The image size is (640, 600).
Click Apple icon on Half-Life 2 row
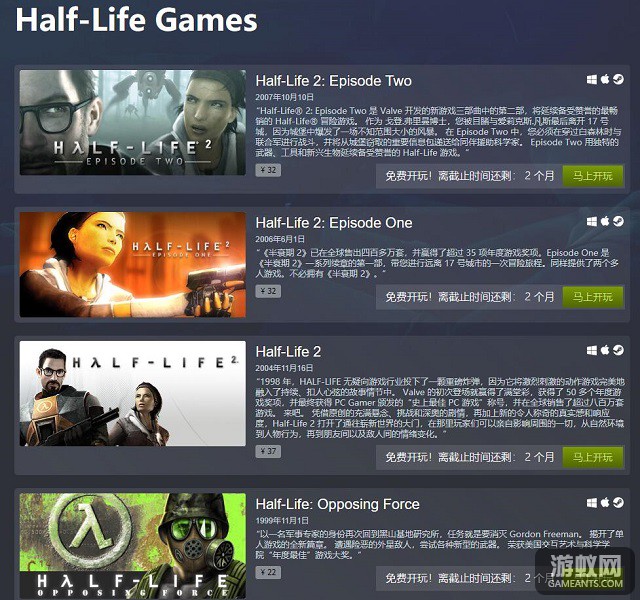click(605, 350)
